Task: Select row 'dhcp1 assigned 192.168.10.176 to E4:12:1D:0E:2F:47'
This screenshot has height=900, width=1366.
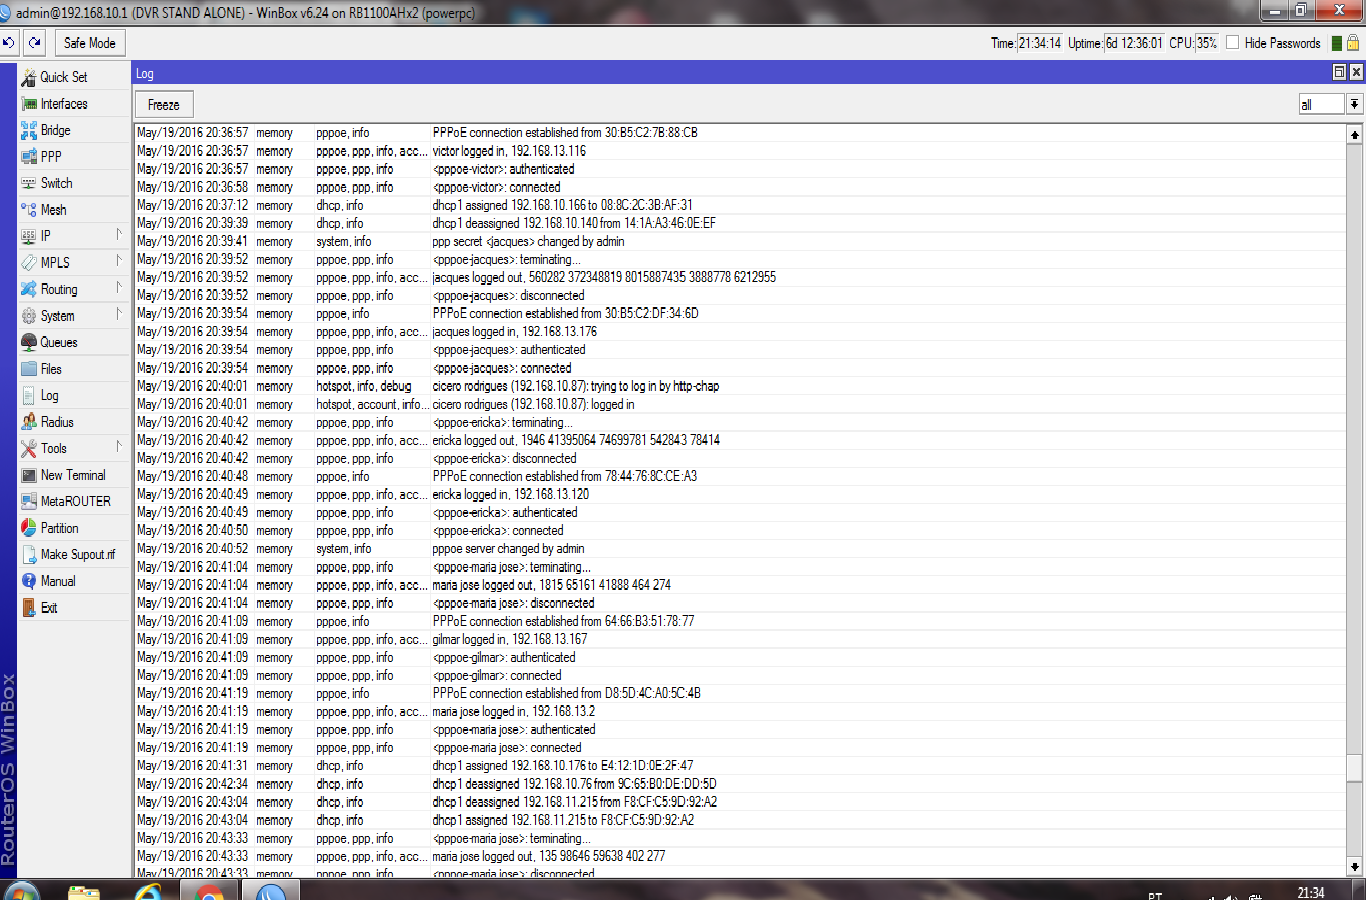Action: coord(740,765)
